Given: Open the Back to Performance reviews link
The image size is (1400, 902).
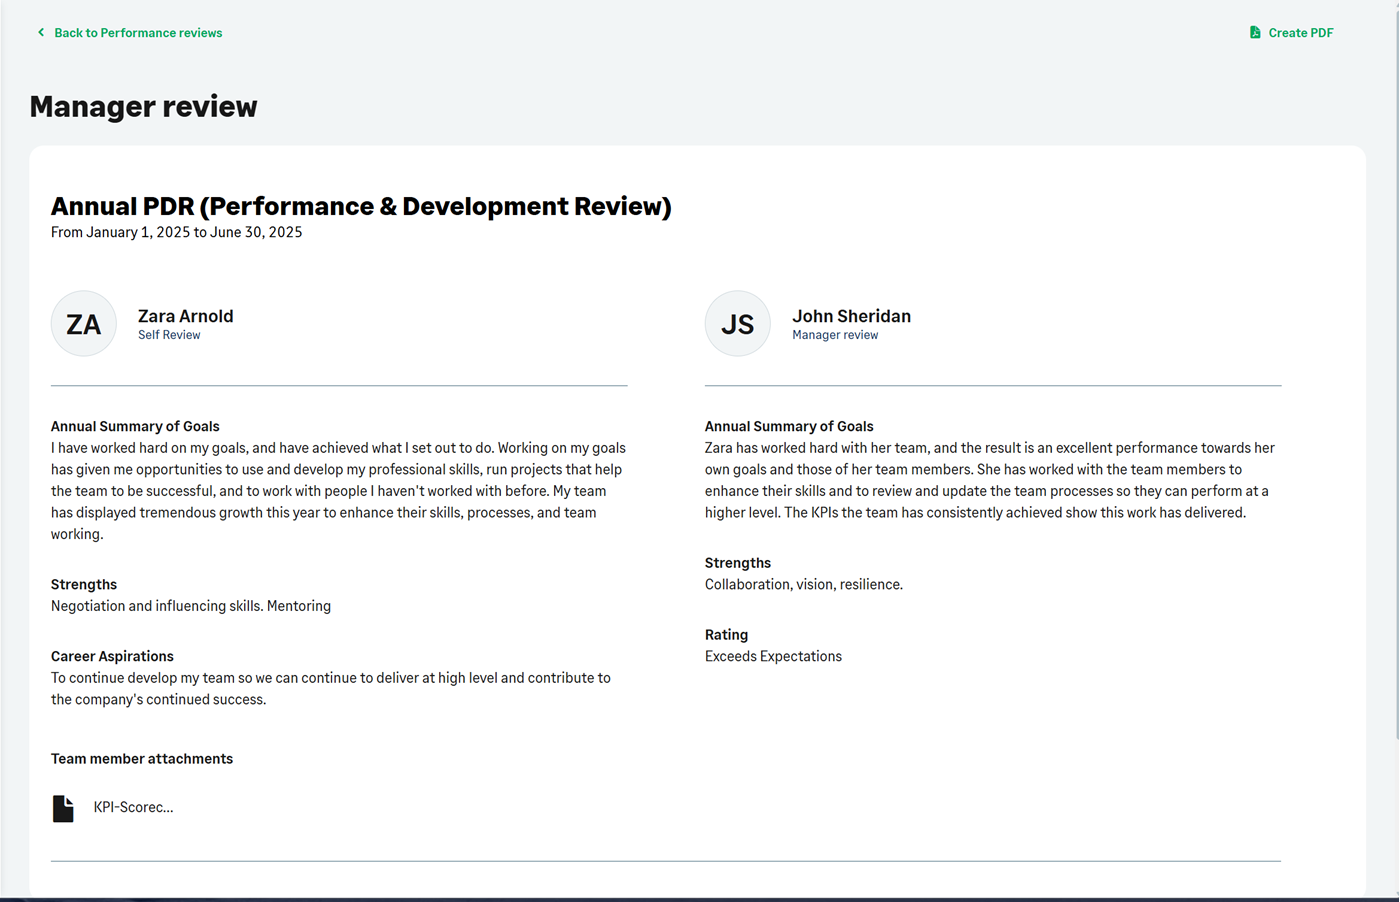Looking at the screenshot, I should (138, 33).
